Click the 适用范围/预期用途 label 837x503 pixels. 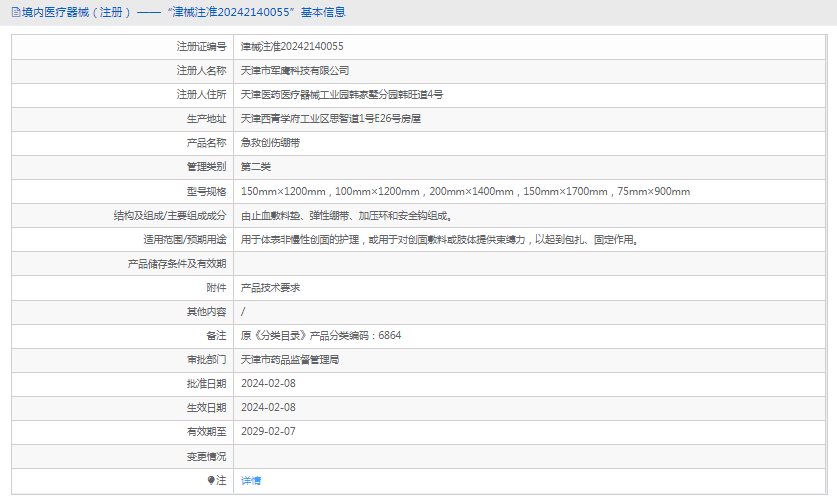[185, 240]
